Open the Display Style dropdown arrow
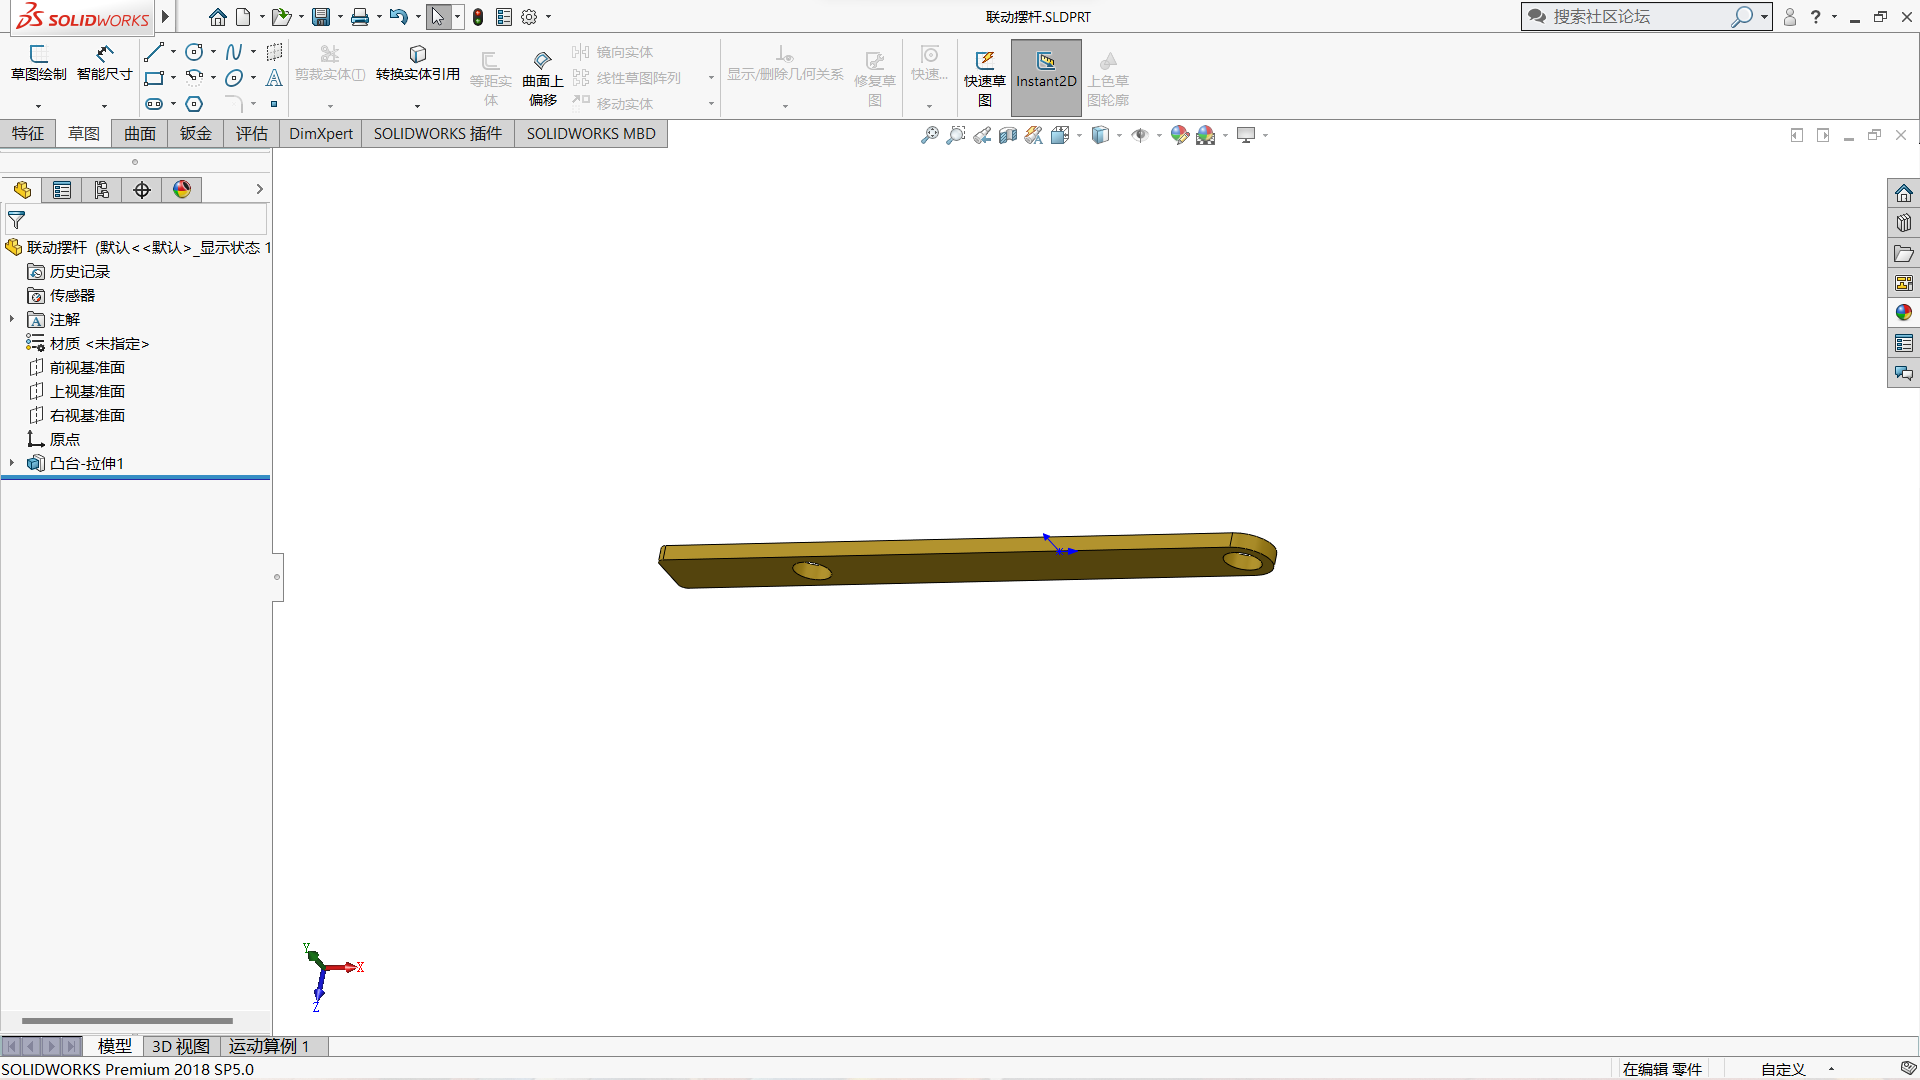This screenshot has width=1920, height=1080. pyautogui.click(x=1119, y=135)
